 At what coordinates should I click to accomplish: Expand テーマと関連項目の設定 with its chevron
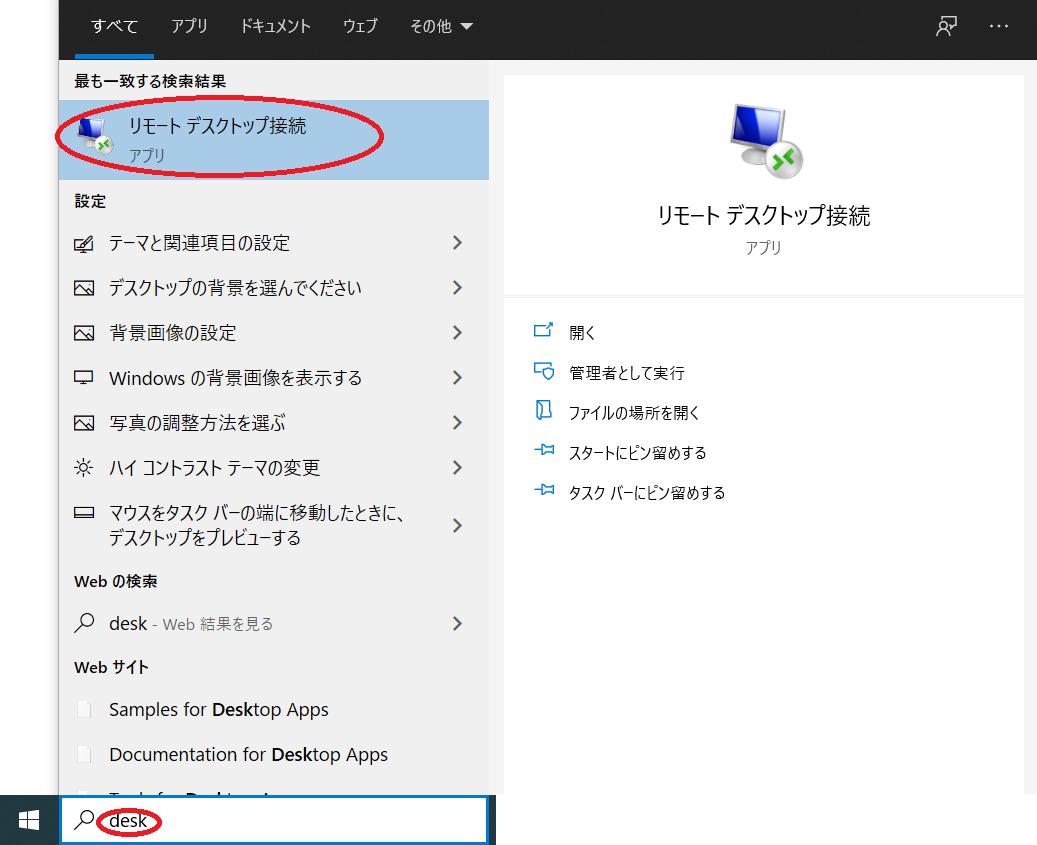coord(456,242)
